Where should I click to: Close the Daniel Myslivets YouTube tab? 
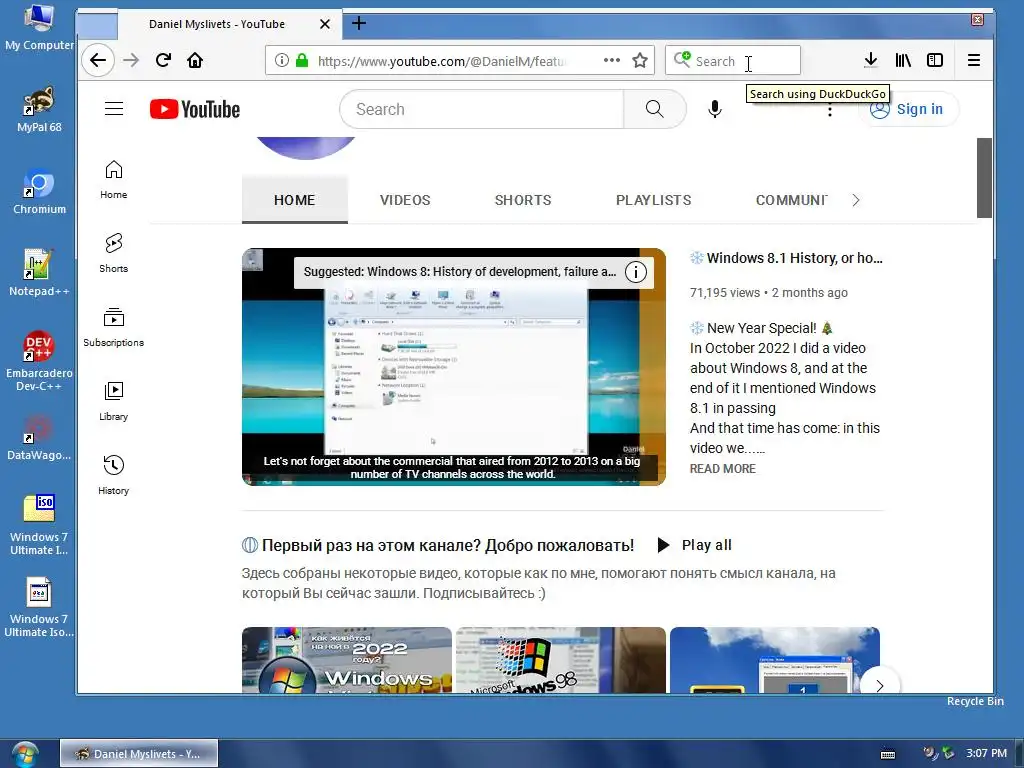(x=325, y=24)
